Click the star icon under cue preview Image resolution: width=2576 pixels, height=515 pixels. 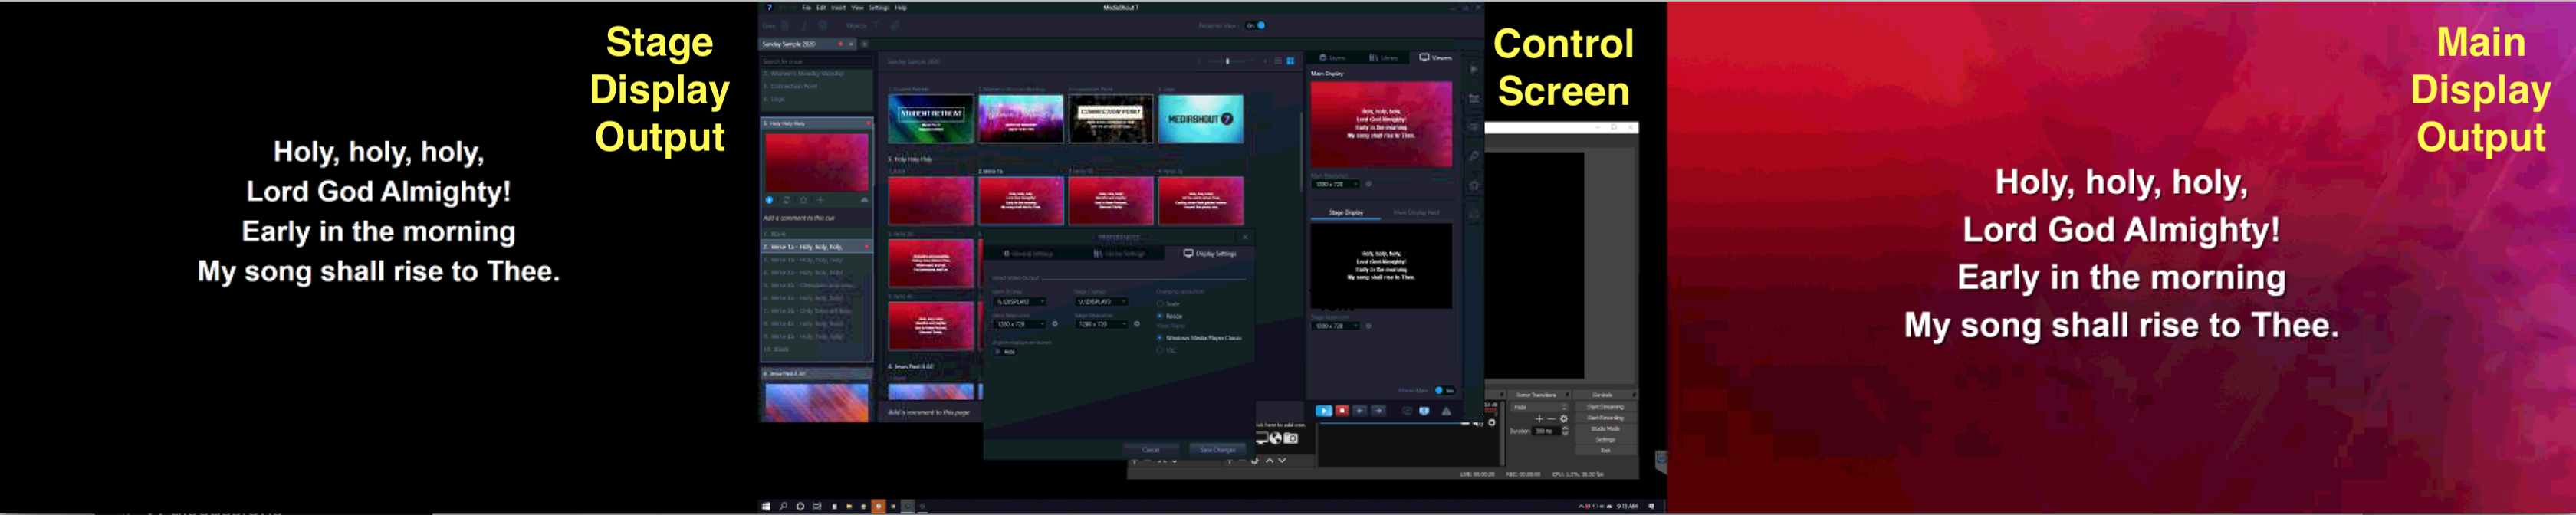[803, 201]
